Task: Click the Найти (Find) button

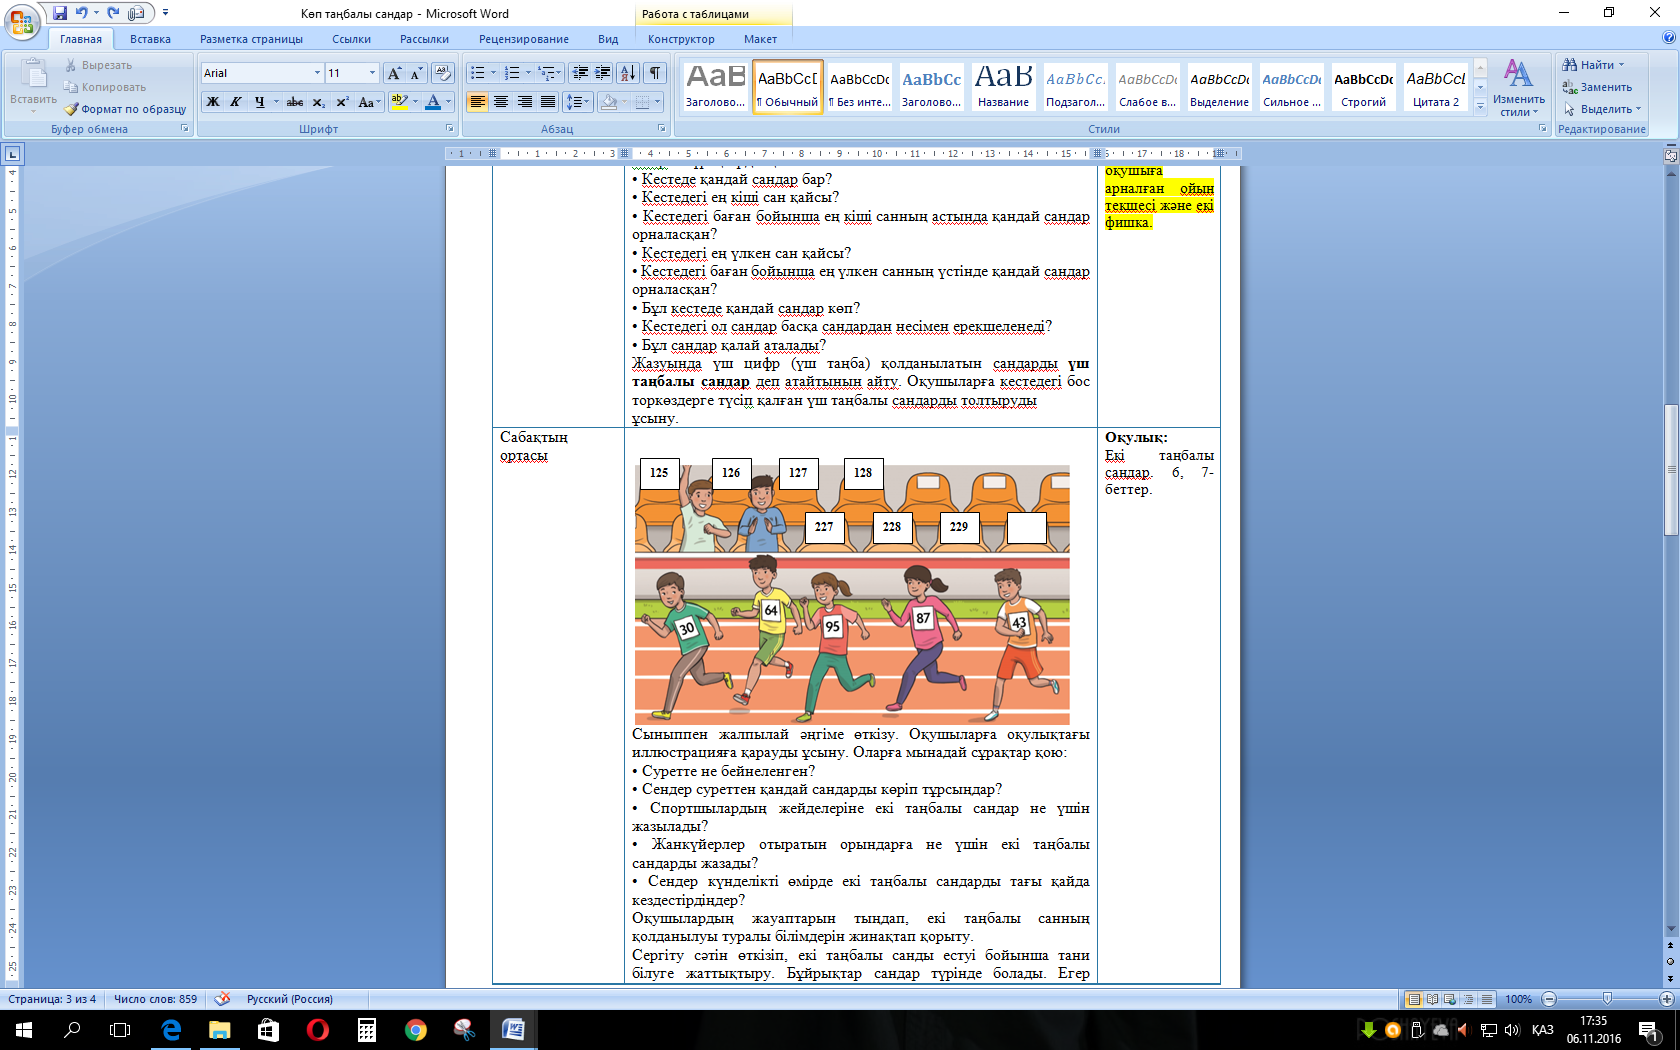Action: point(1596,65)
